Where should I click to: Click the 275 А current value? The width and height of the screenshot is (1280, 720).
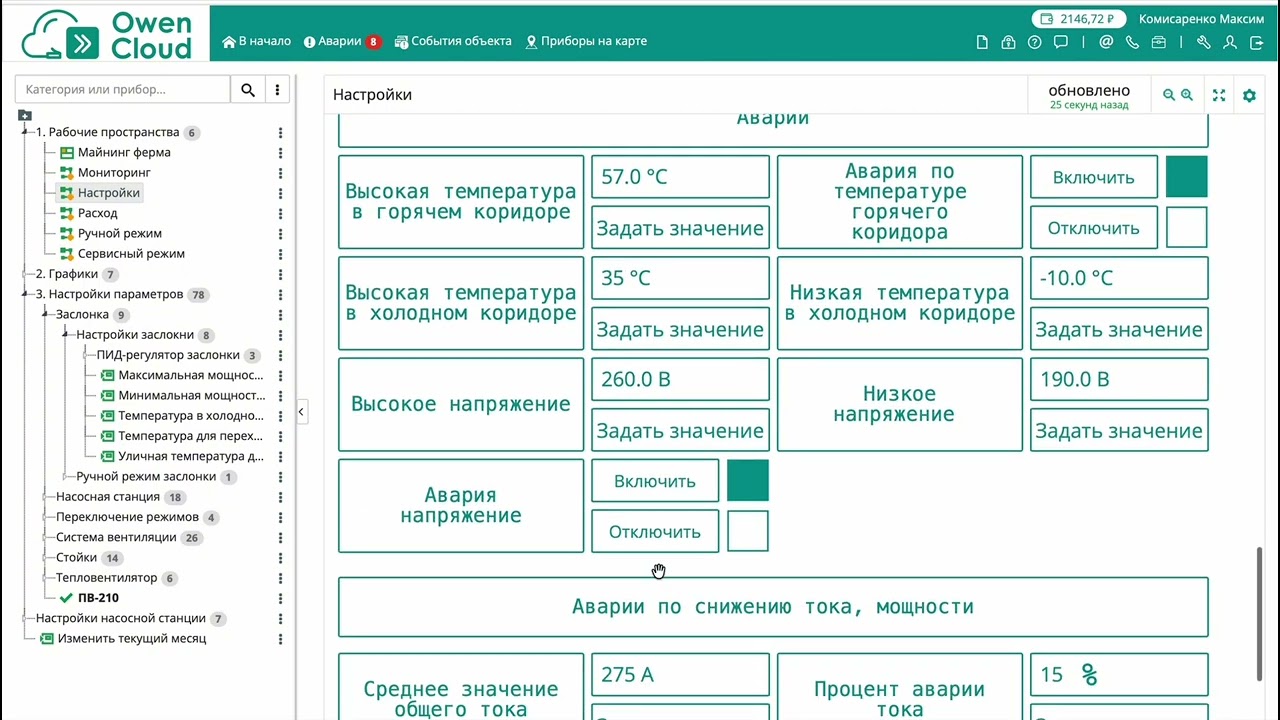[680, 675]
